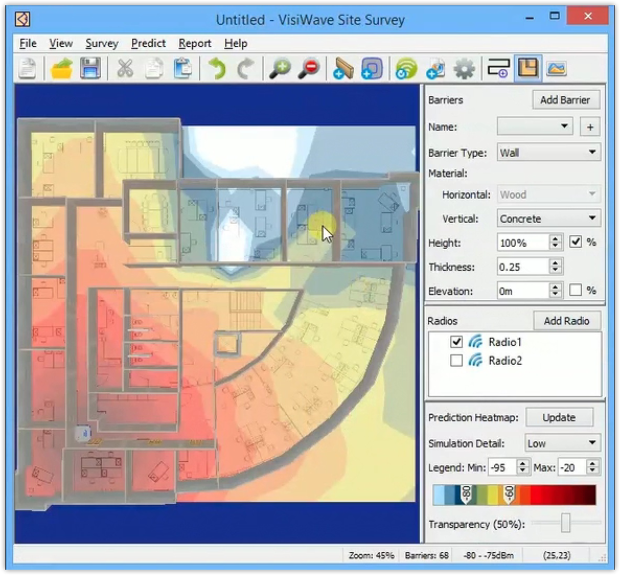This screenshot has height=575, width=620.
Task: Click the Transparency slider handle
Action: (566, 523)
